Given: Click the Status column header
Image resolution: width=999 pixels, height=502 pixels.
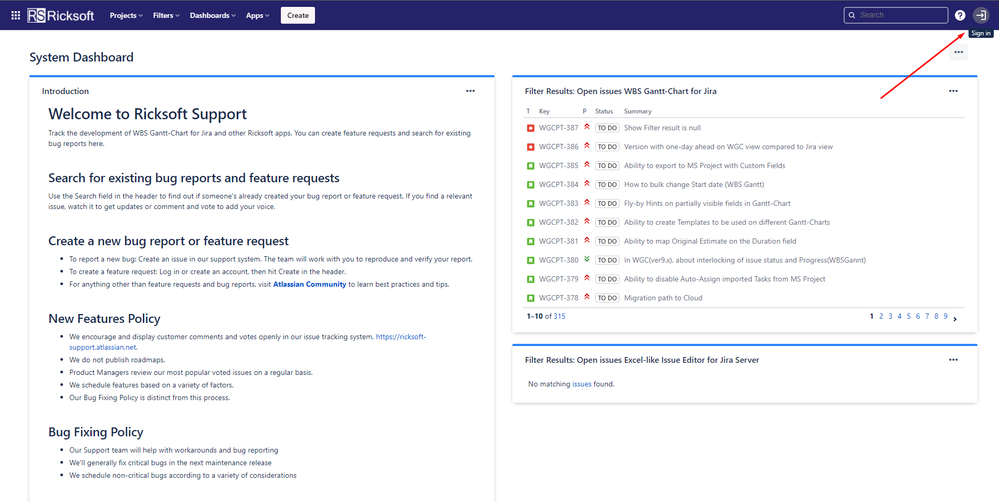Looking at the screenshot, I should point(604,111).
